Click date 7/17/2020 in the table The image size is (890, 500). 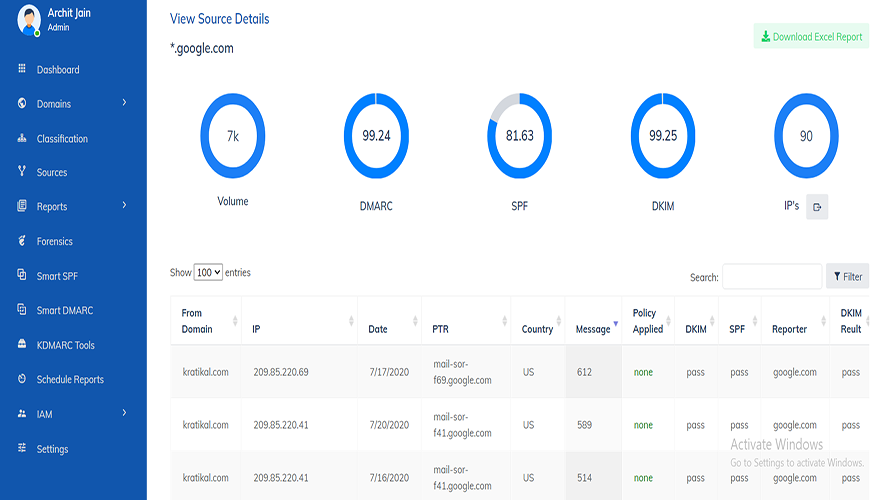389,372
